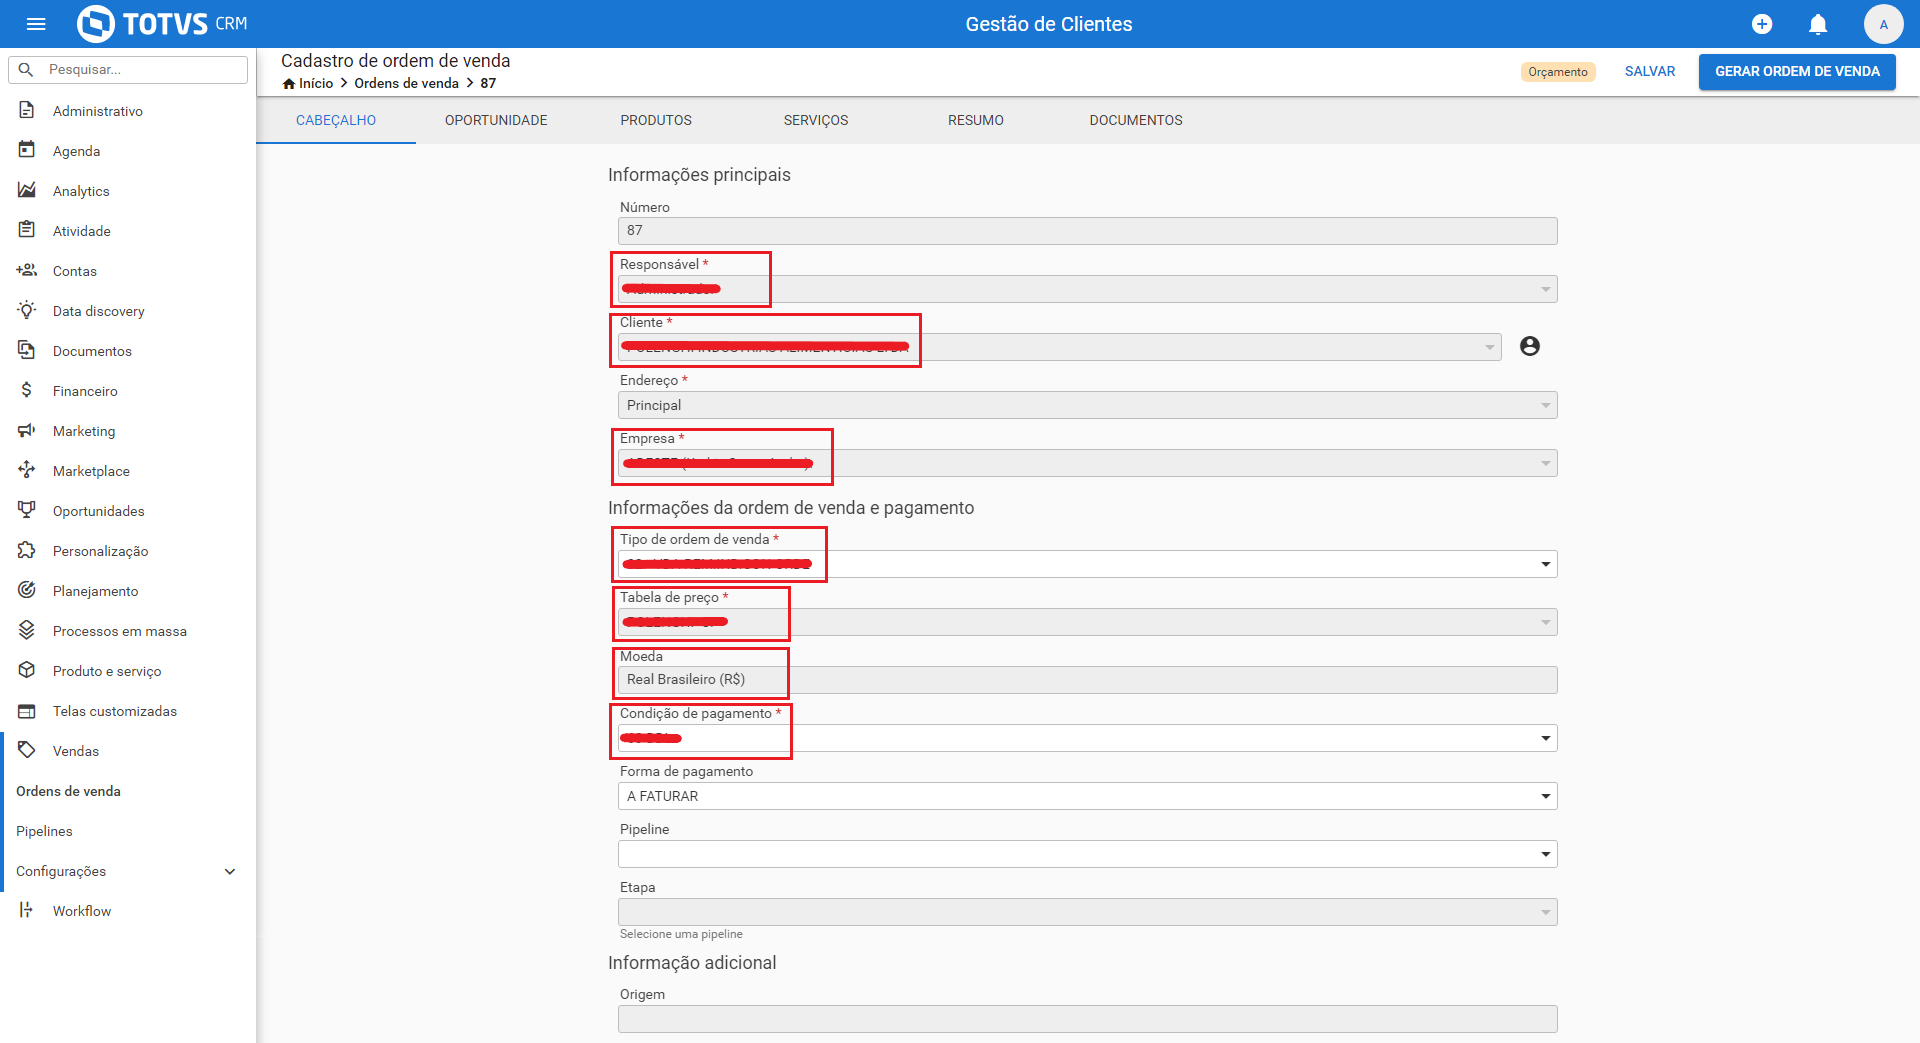The height and width of the screenshot is (1043, 1920).
Task: Click the Início breadcrumb link
Action: click(x=316, y=84)
